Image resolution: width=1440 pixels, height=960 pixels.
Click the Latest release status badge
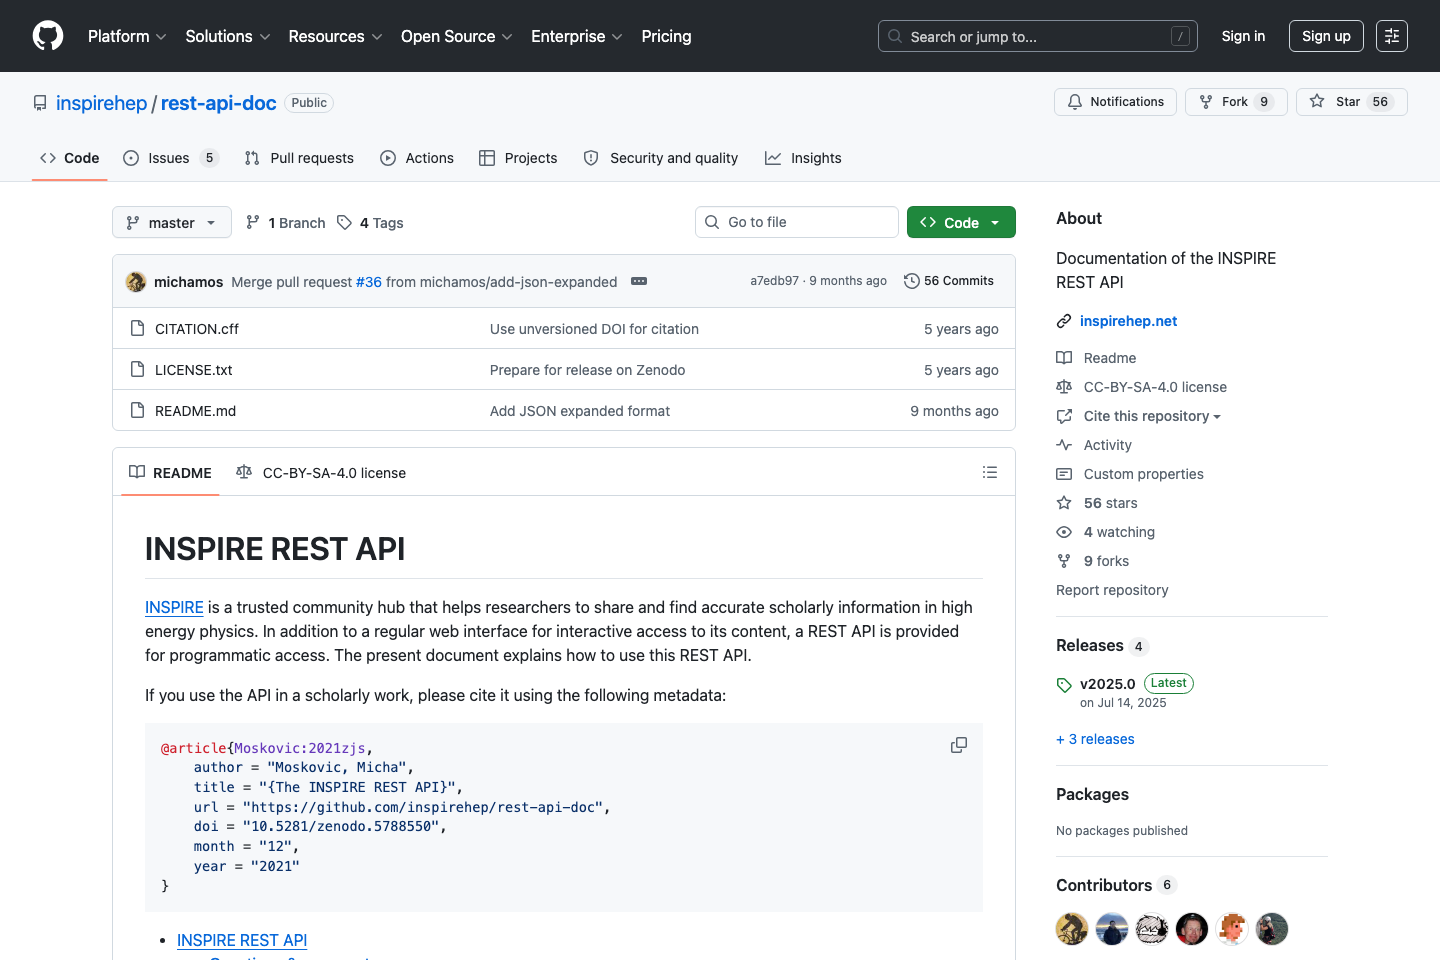1168,683
